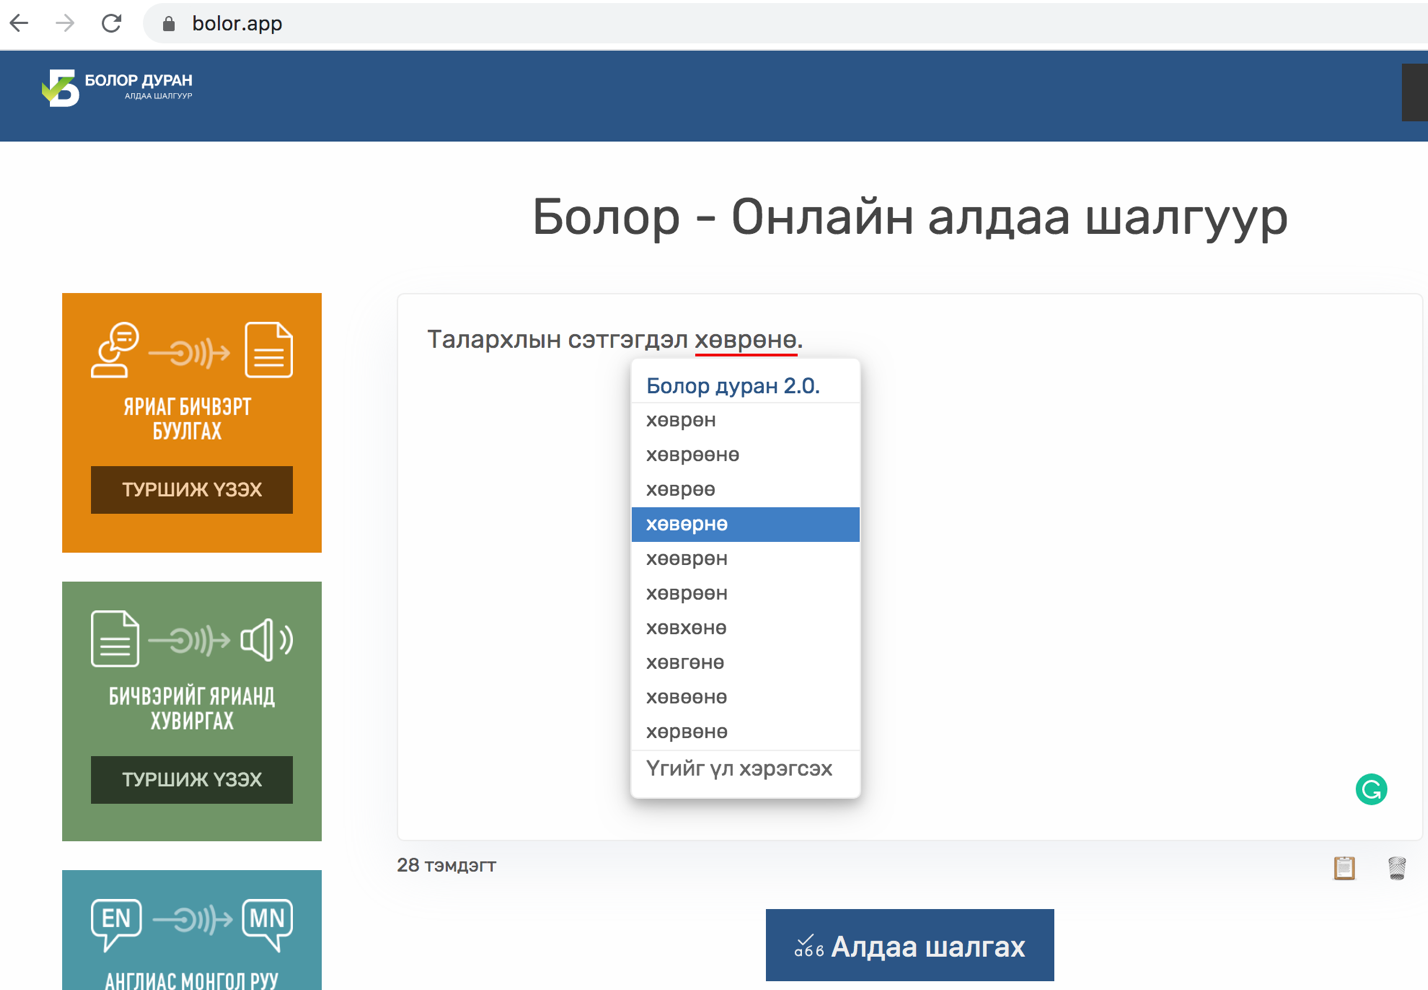Click the browser back arrow
This screenshot has width=1428, height=990.
(x=19, y=23)
